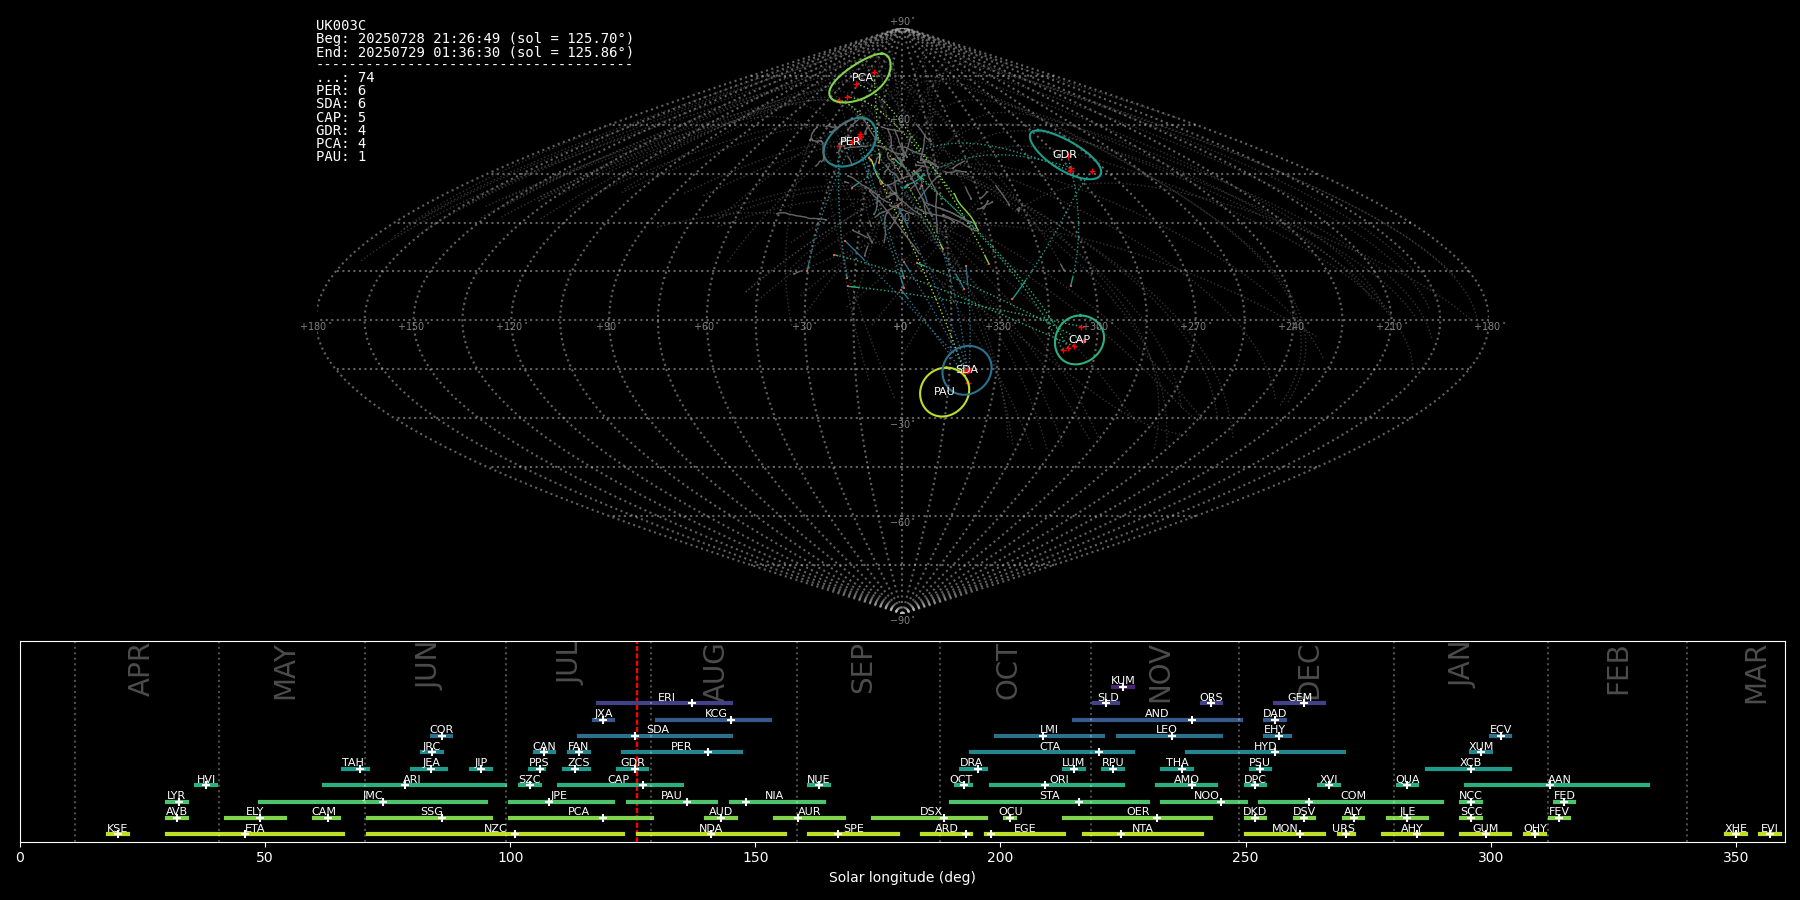This screenshot has width=1800, height=900.
Task: Click the red dashed current solar longitude line
Action: tap(637, 741)
